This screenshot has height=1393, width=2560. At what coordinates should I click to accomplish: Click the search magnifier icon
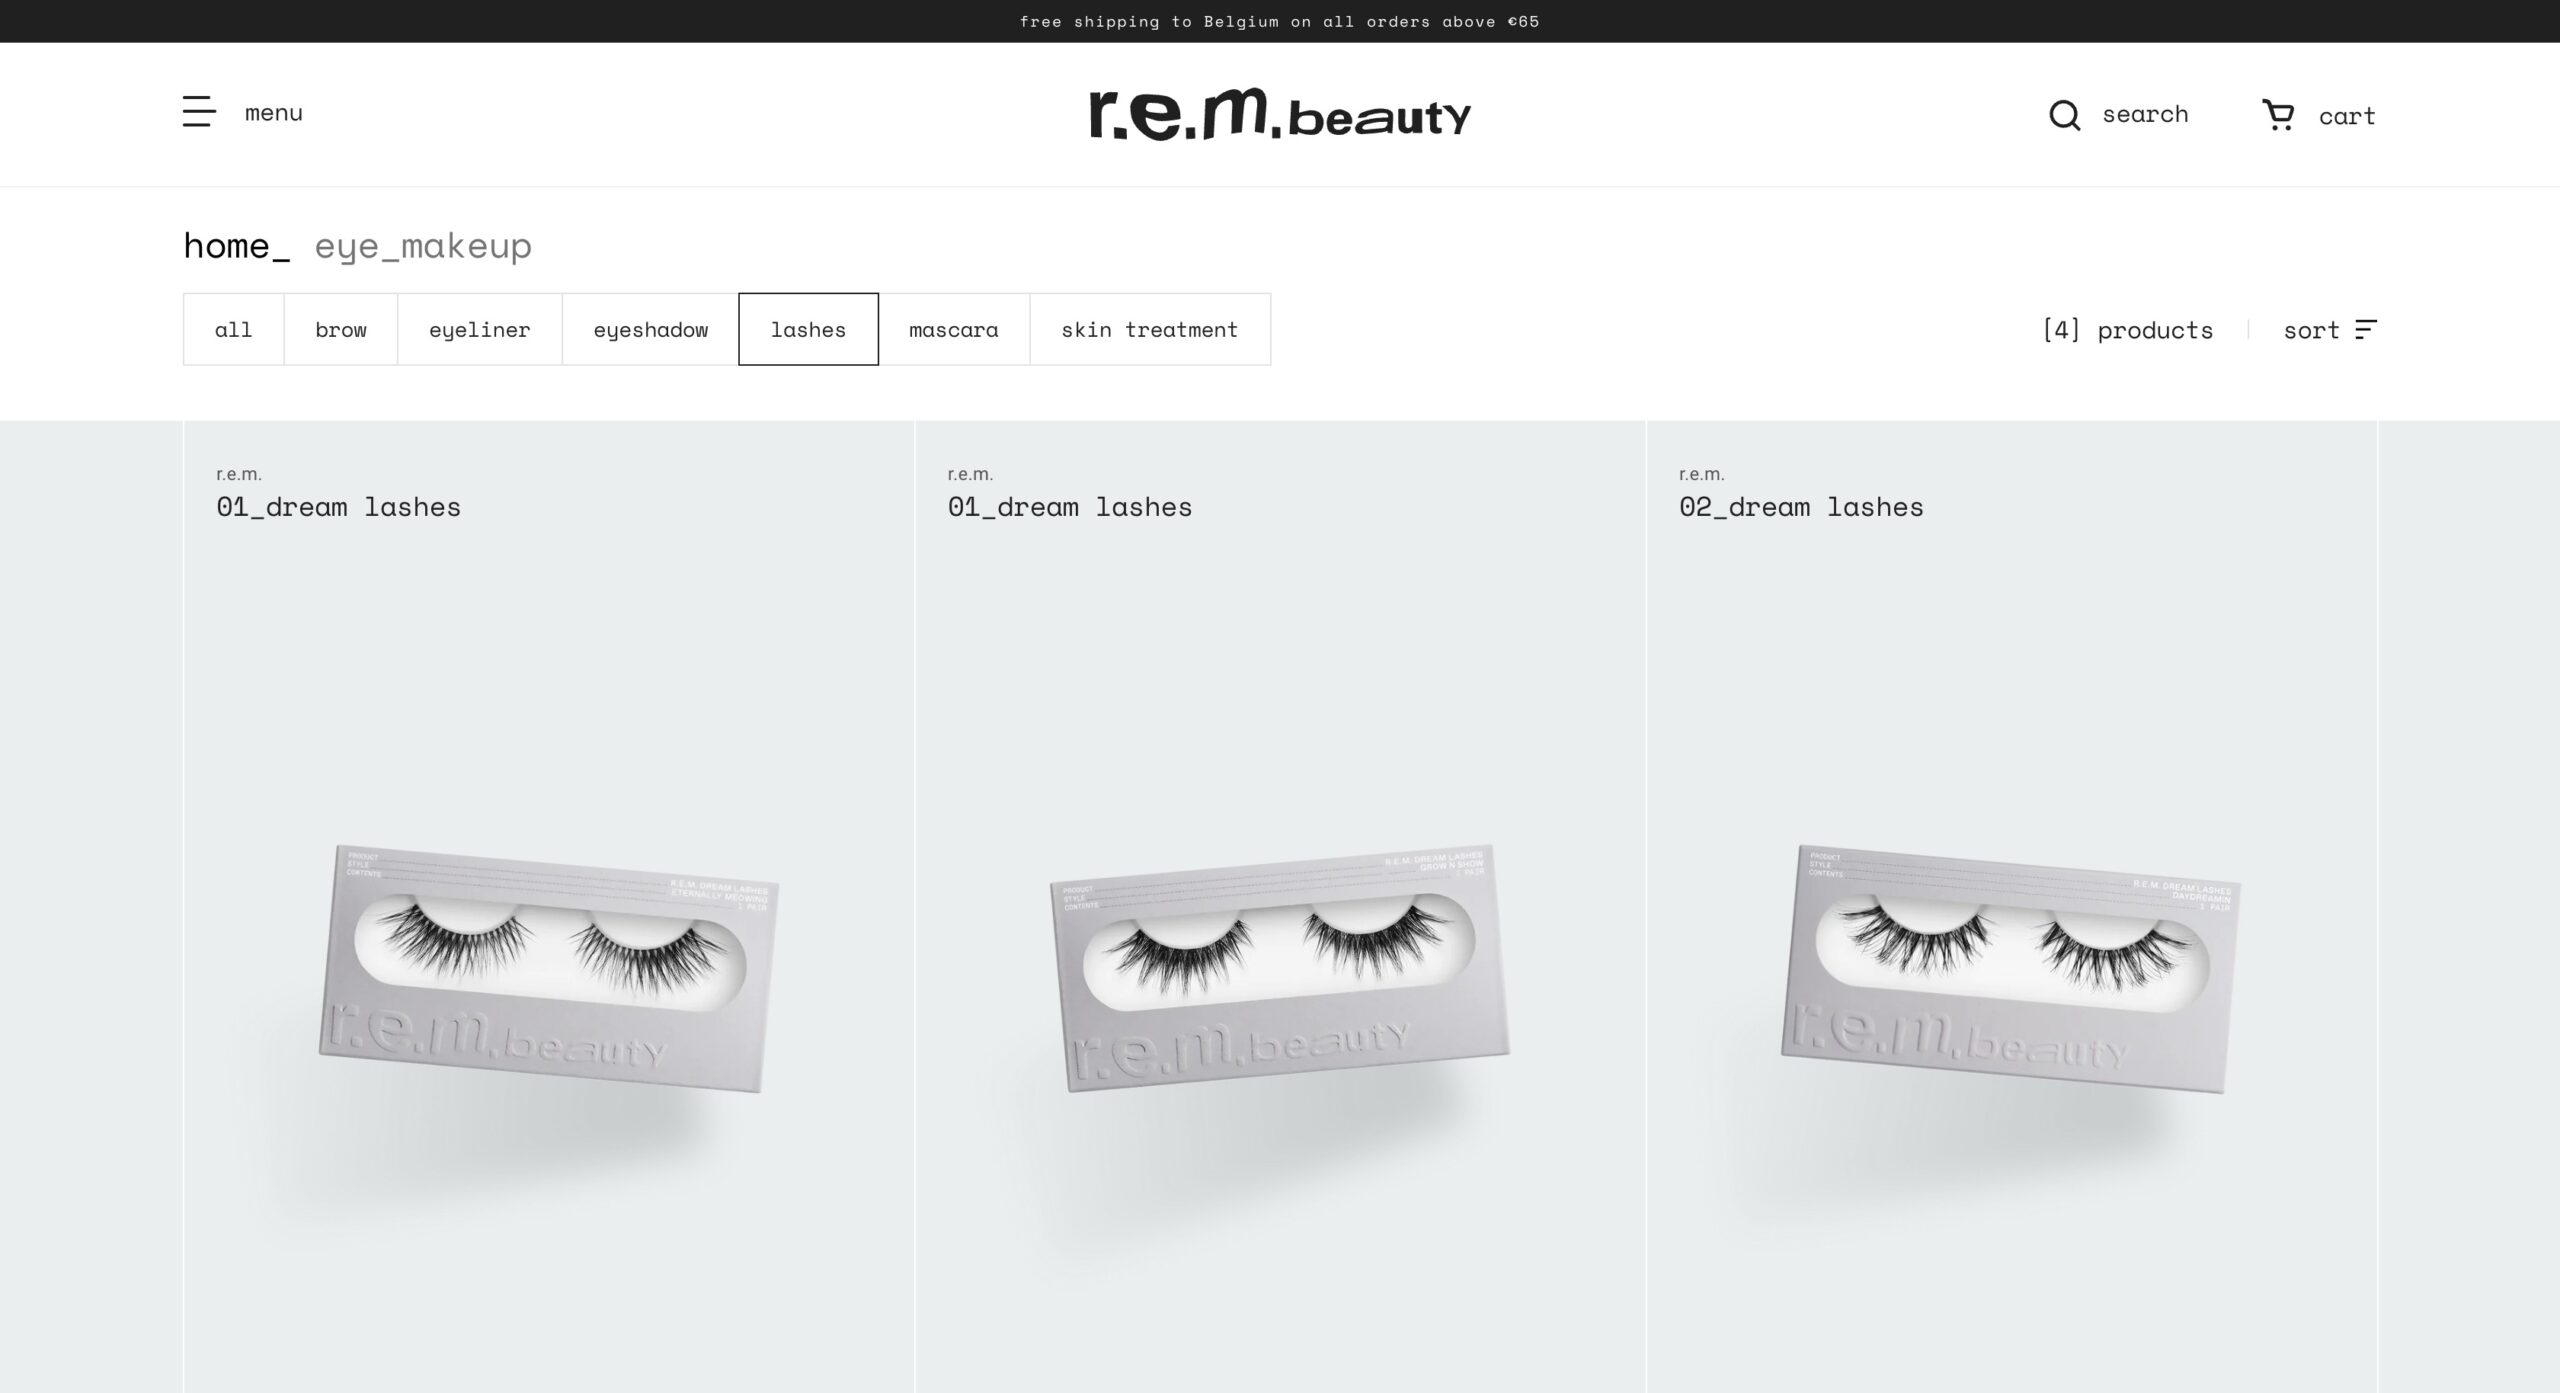point(2064,115)
